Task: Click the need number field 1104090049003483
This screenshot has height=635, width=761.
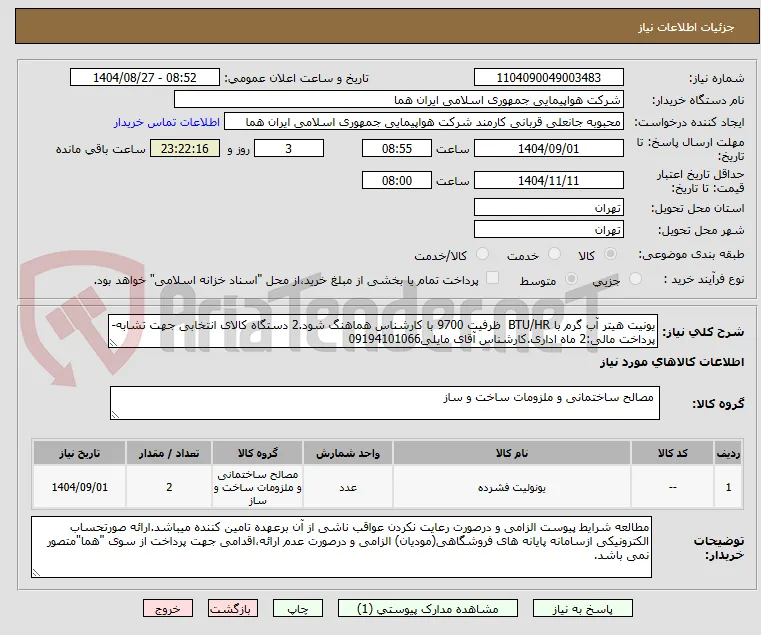Action: (548, 78)
